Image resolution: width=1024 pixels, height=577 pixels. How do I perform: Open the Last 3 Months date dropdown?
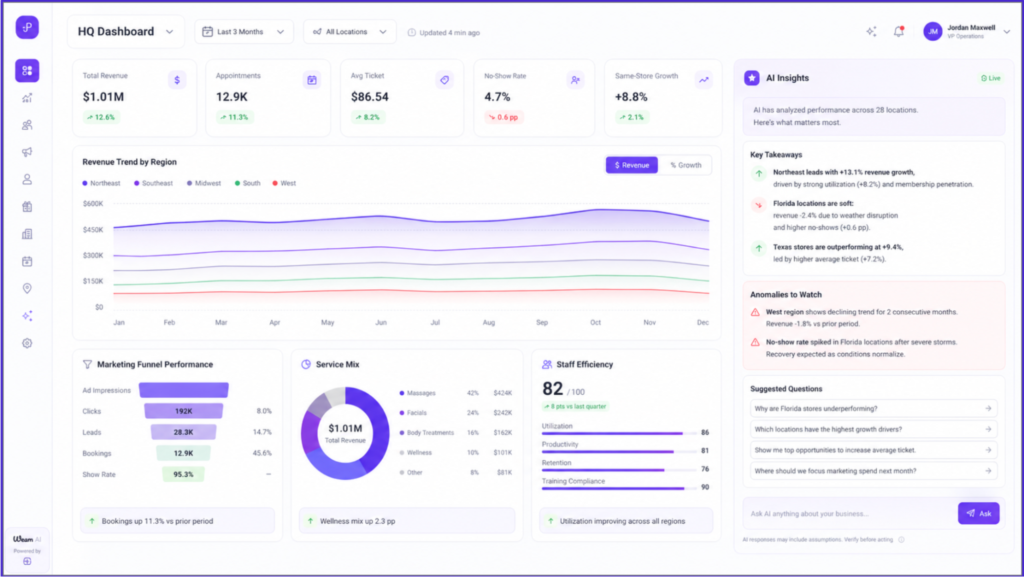coord(244,31)
